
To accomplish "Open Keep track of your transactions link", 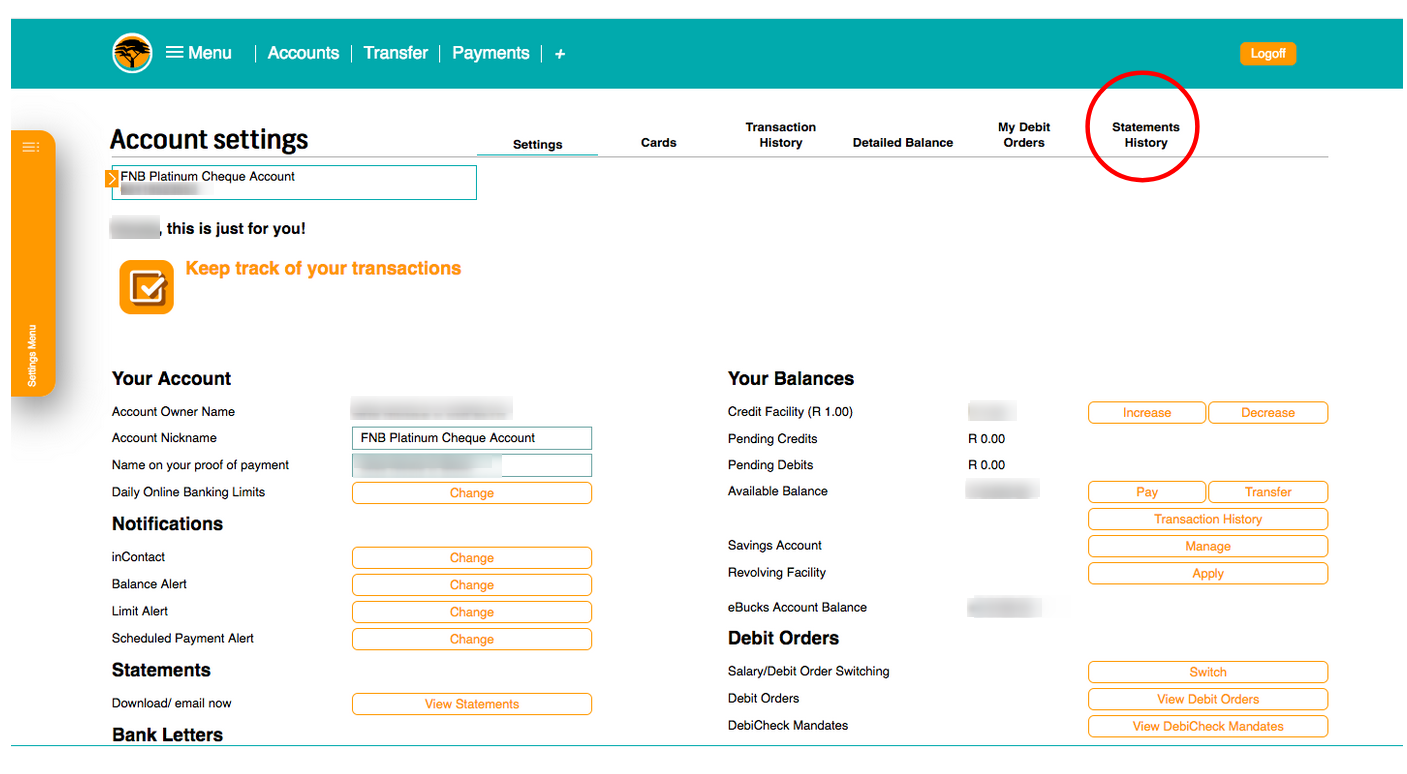I will [323, 268].
